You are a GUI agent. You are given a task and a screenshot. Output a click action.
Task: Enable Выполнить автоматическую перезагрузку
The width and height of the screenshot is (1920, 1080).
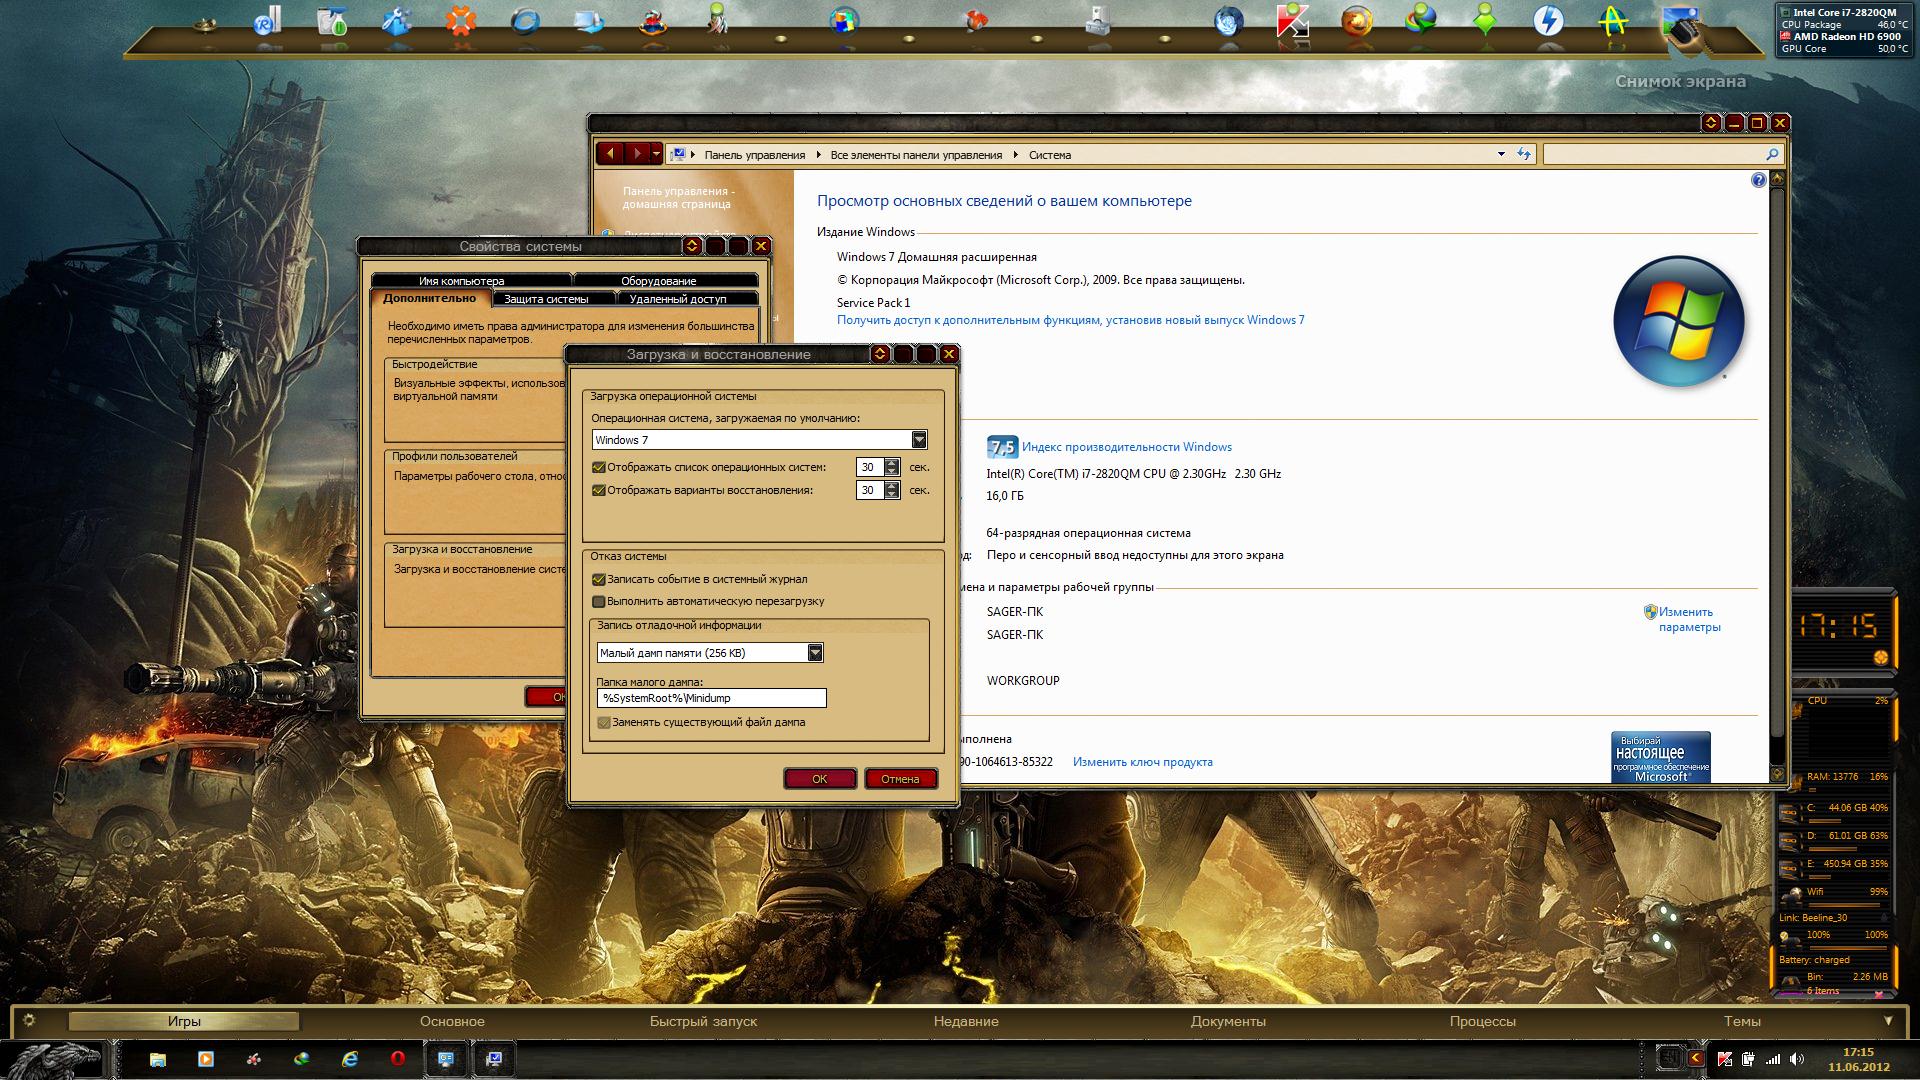coord(599,601)
